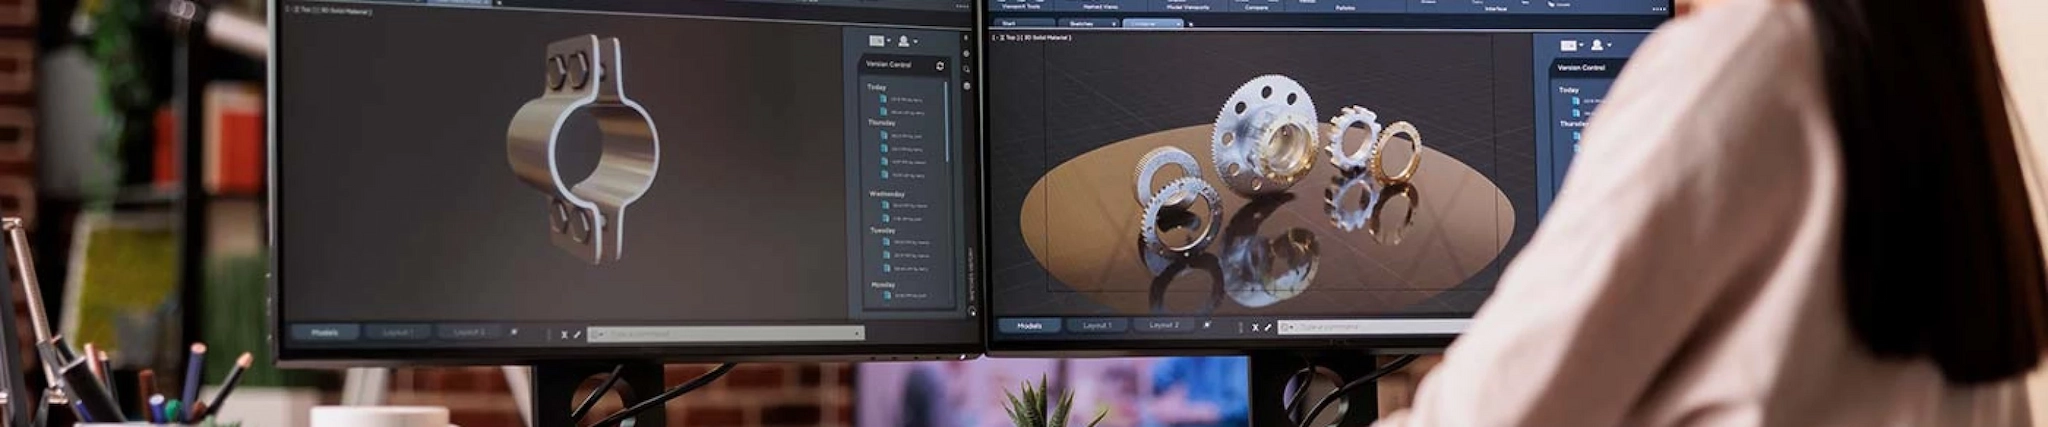Open user account dropdown on right monitor

click(1601, 45)
